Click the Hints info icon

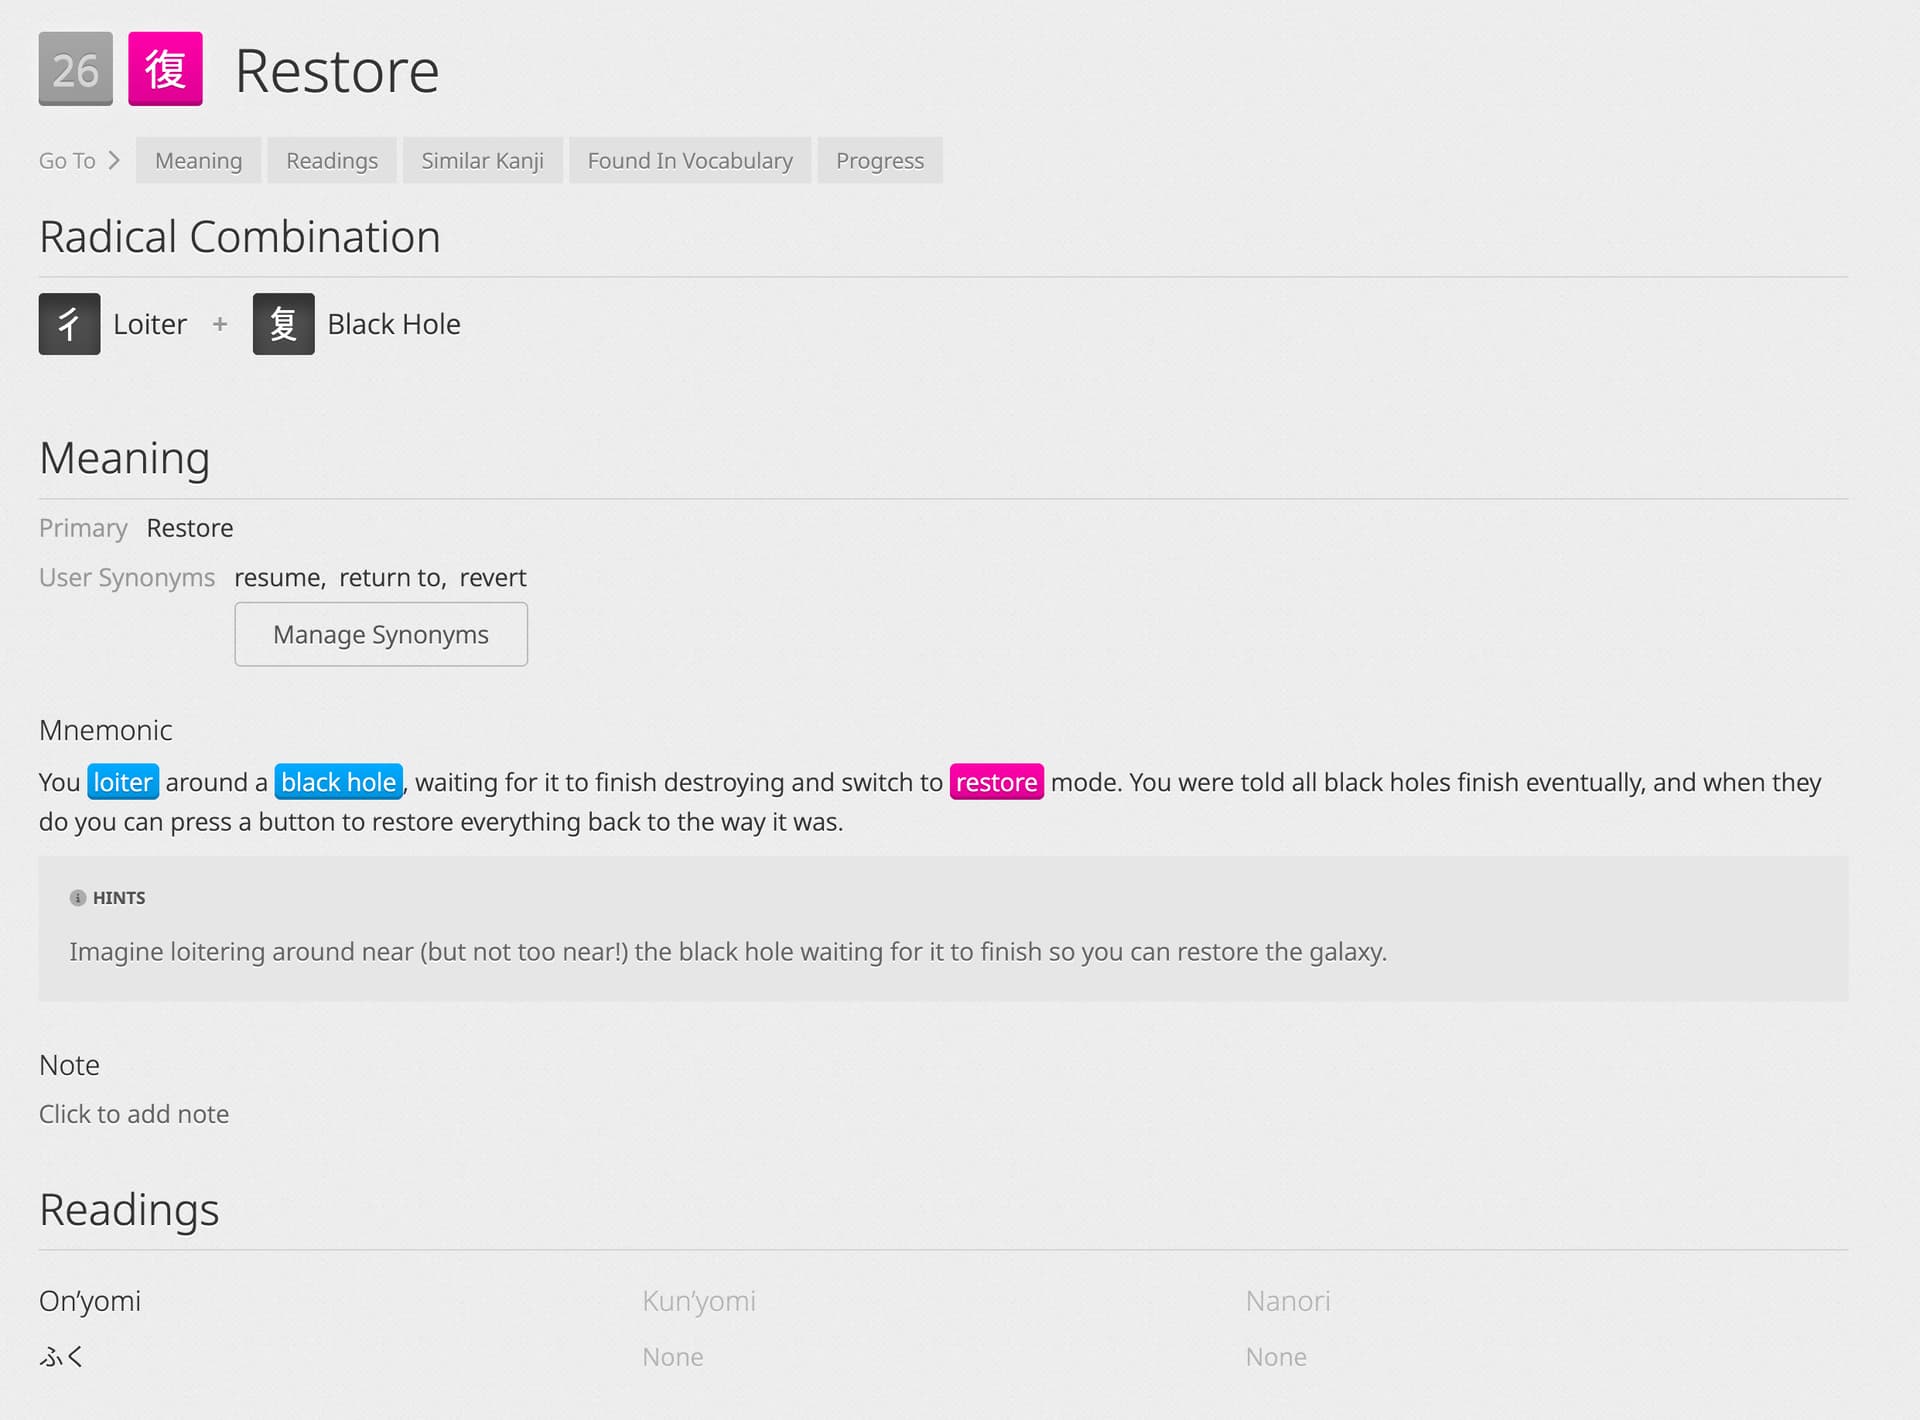(x=78, y=898)
